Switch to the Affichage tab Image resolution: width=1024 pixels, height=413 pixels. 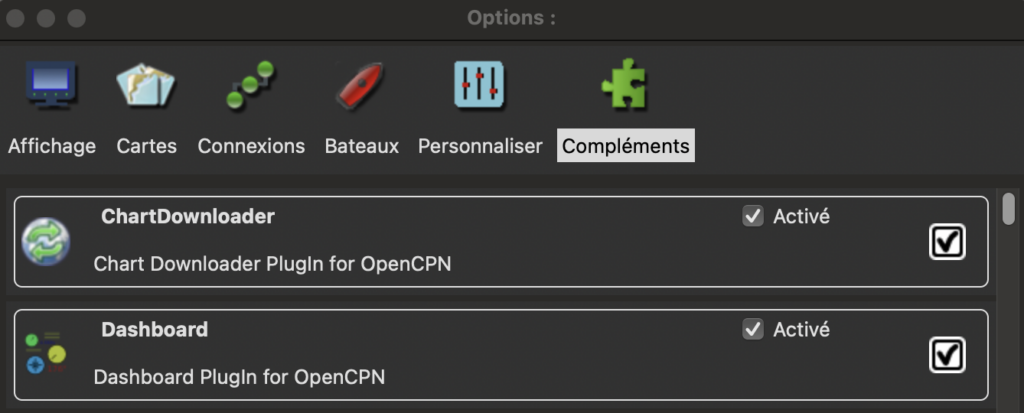pos(52,146)
